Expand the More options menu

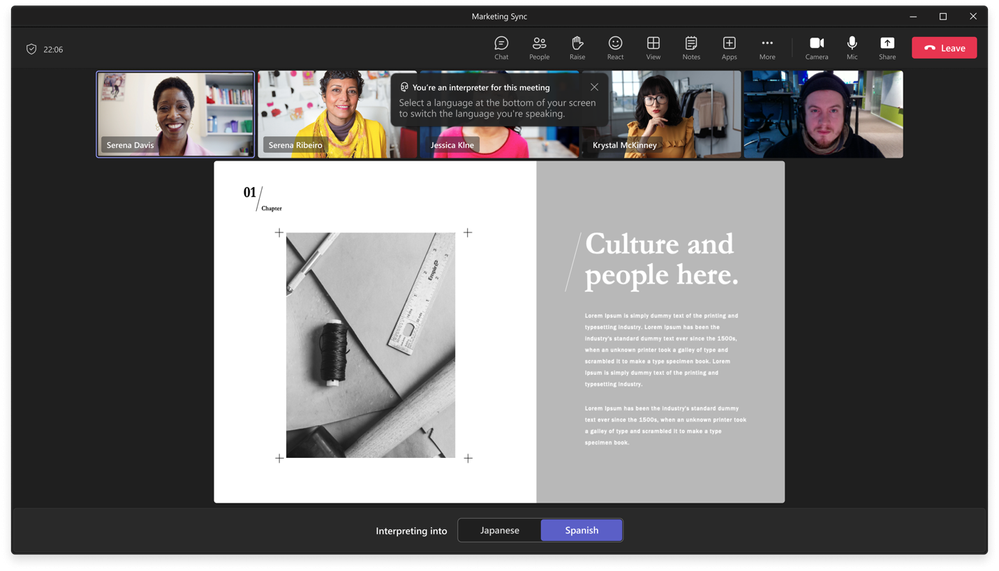(767, 47)
